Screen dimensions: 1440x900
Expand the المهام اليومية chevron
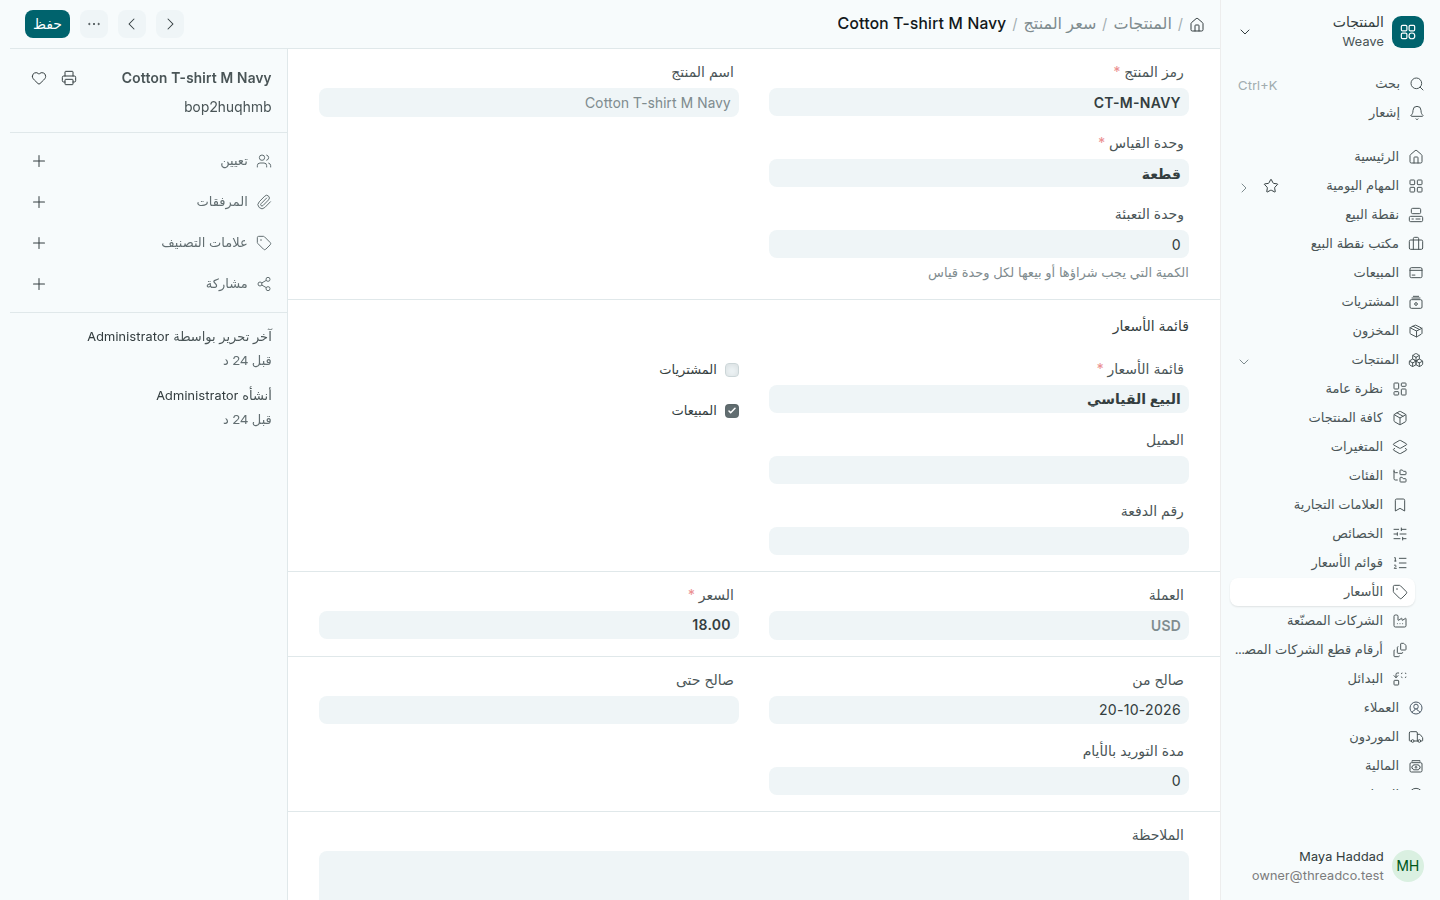(x=1244, y=187)
